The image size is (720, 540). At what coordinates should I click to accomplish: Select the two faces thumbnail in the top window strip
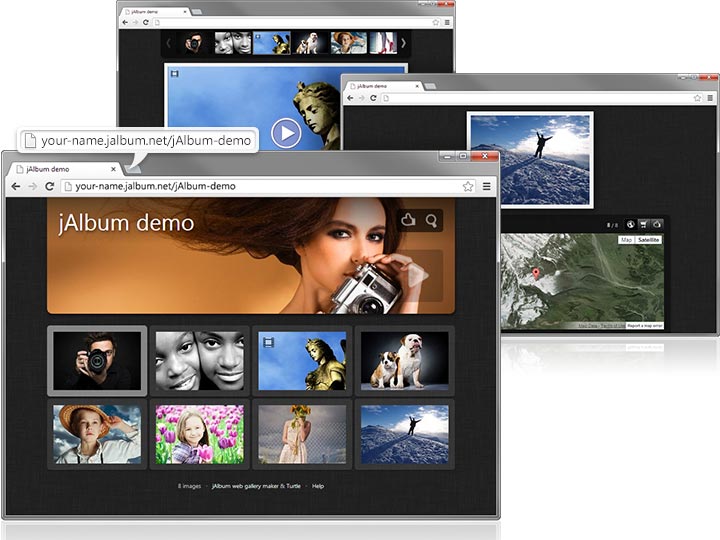[x=233, y=43]
